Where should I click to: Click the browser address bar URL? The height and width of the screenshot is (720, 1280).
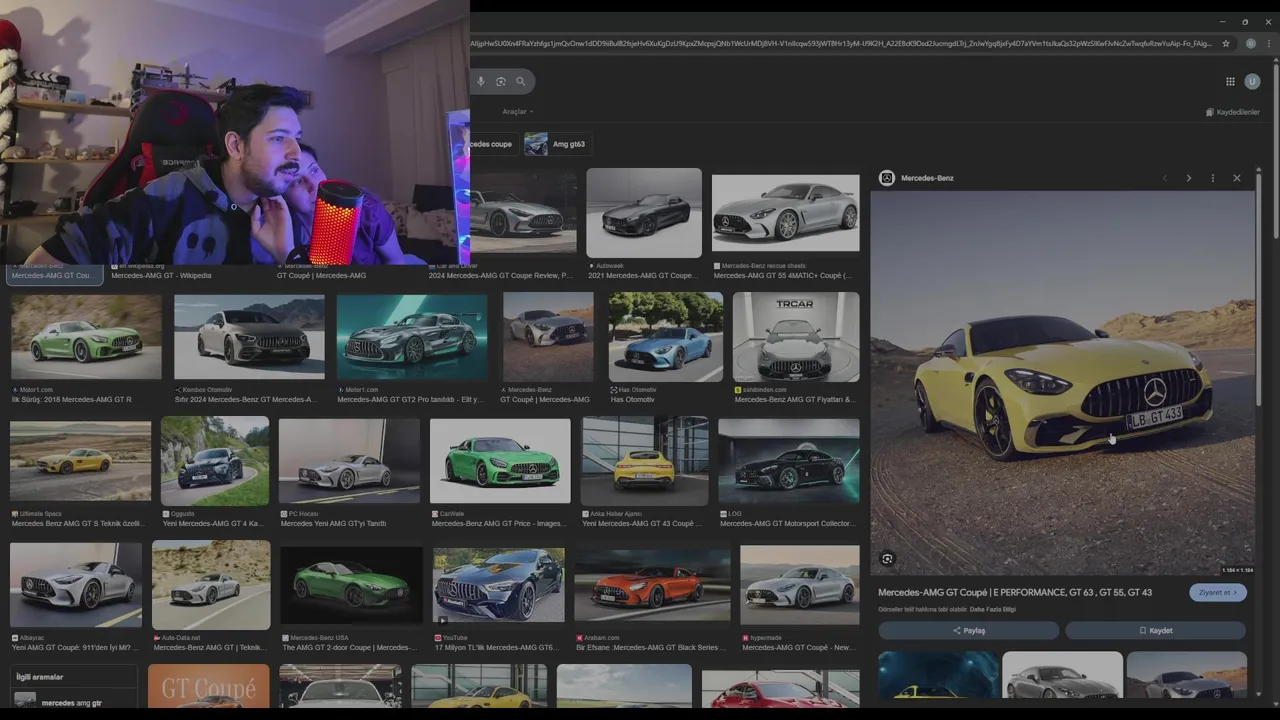point(840,43)
